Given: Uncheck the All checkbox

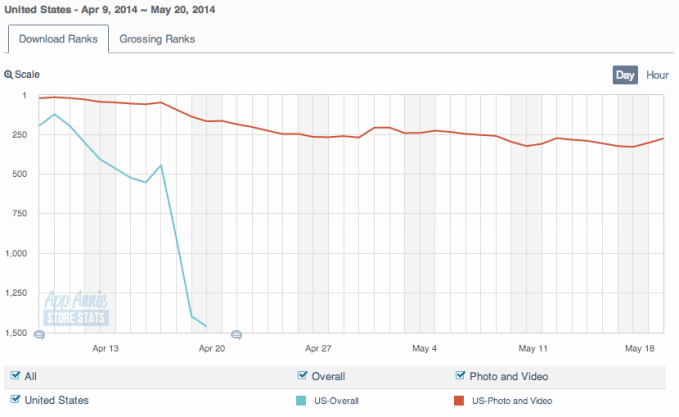Looking at the screenshot, I should 15,376.
